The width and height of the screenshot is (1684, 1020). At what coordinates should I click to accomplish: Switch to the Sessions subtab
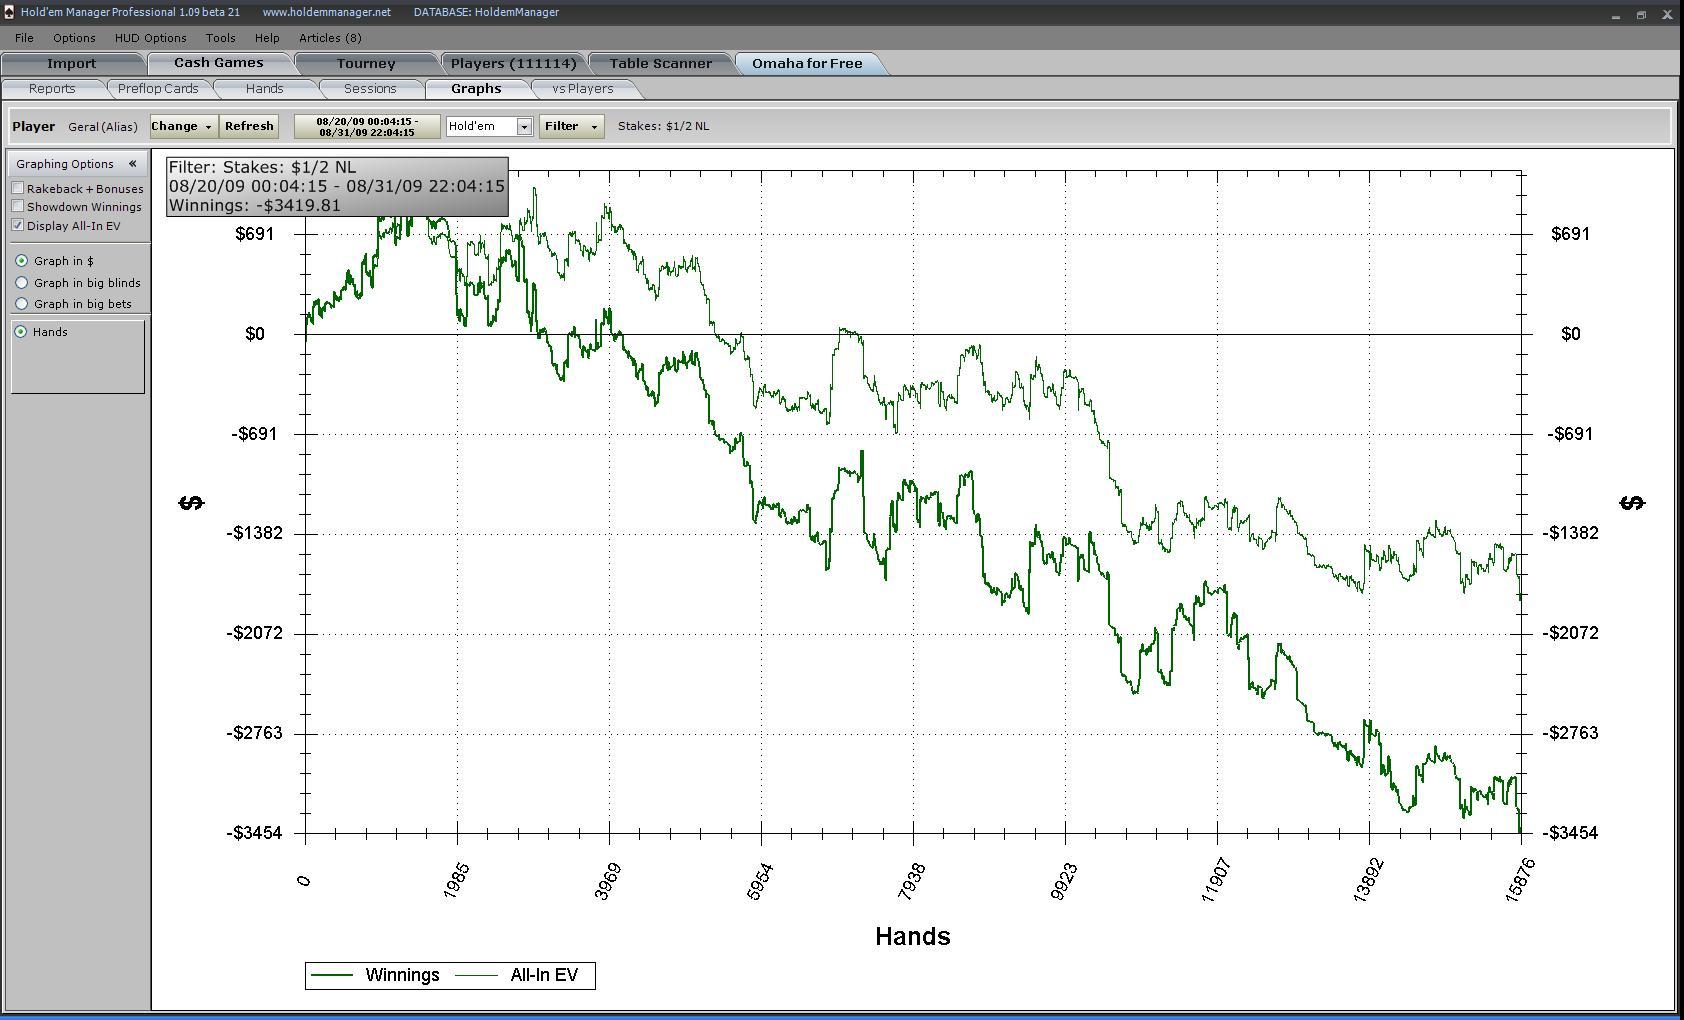coord(370,89)
